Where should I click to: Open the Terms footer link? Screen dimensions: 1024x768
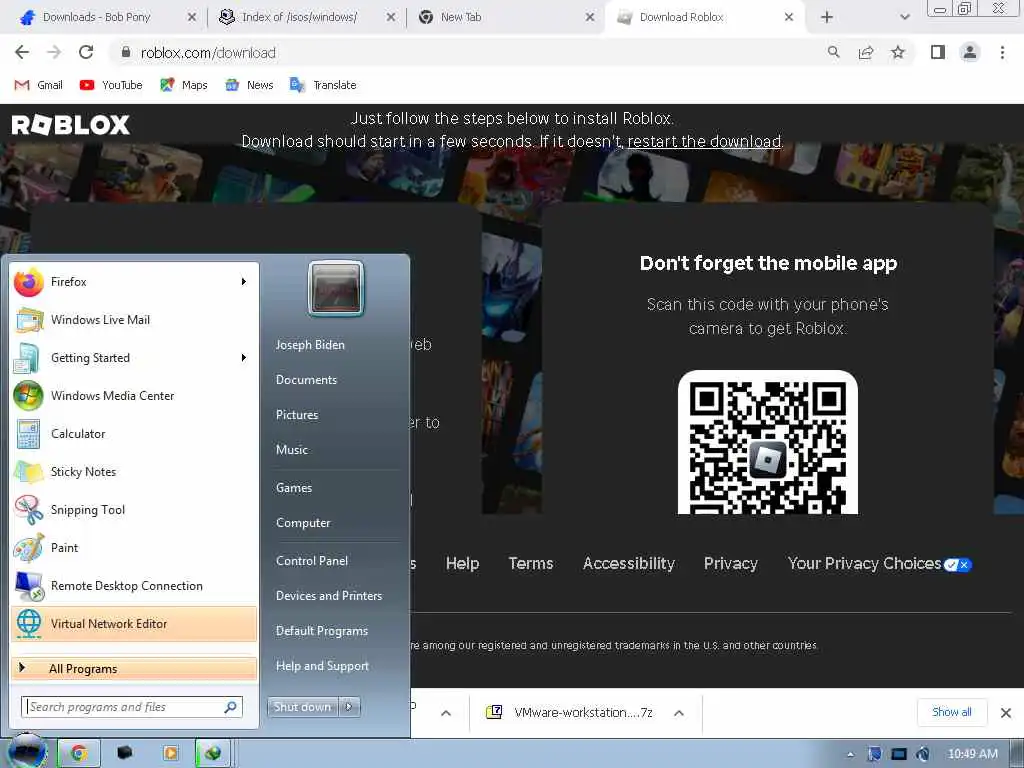[x=531, y=563]
